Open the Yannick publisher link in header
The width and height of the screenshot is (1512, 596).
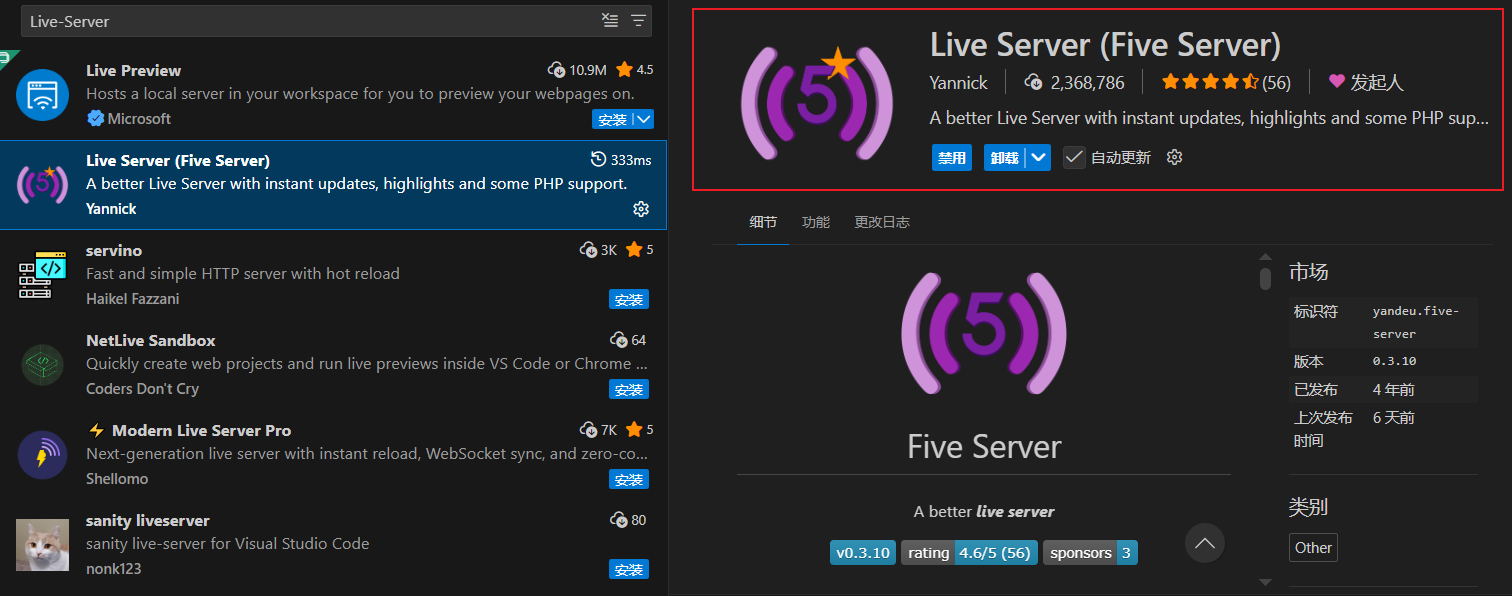click(x=958, y=82)
